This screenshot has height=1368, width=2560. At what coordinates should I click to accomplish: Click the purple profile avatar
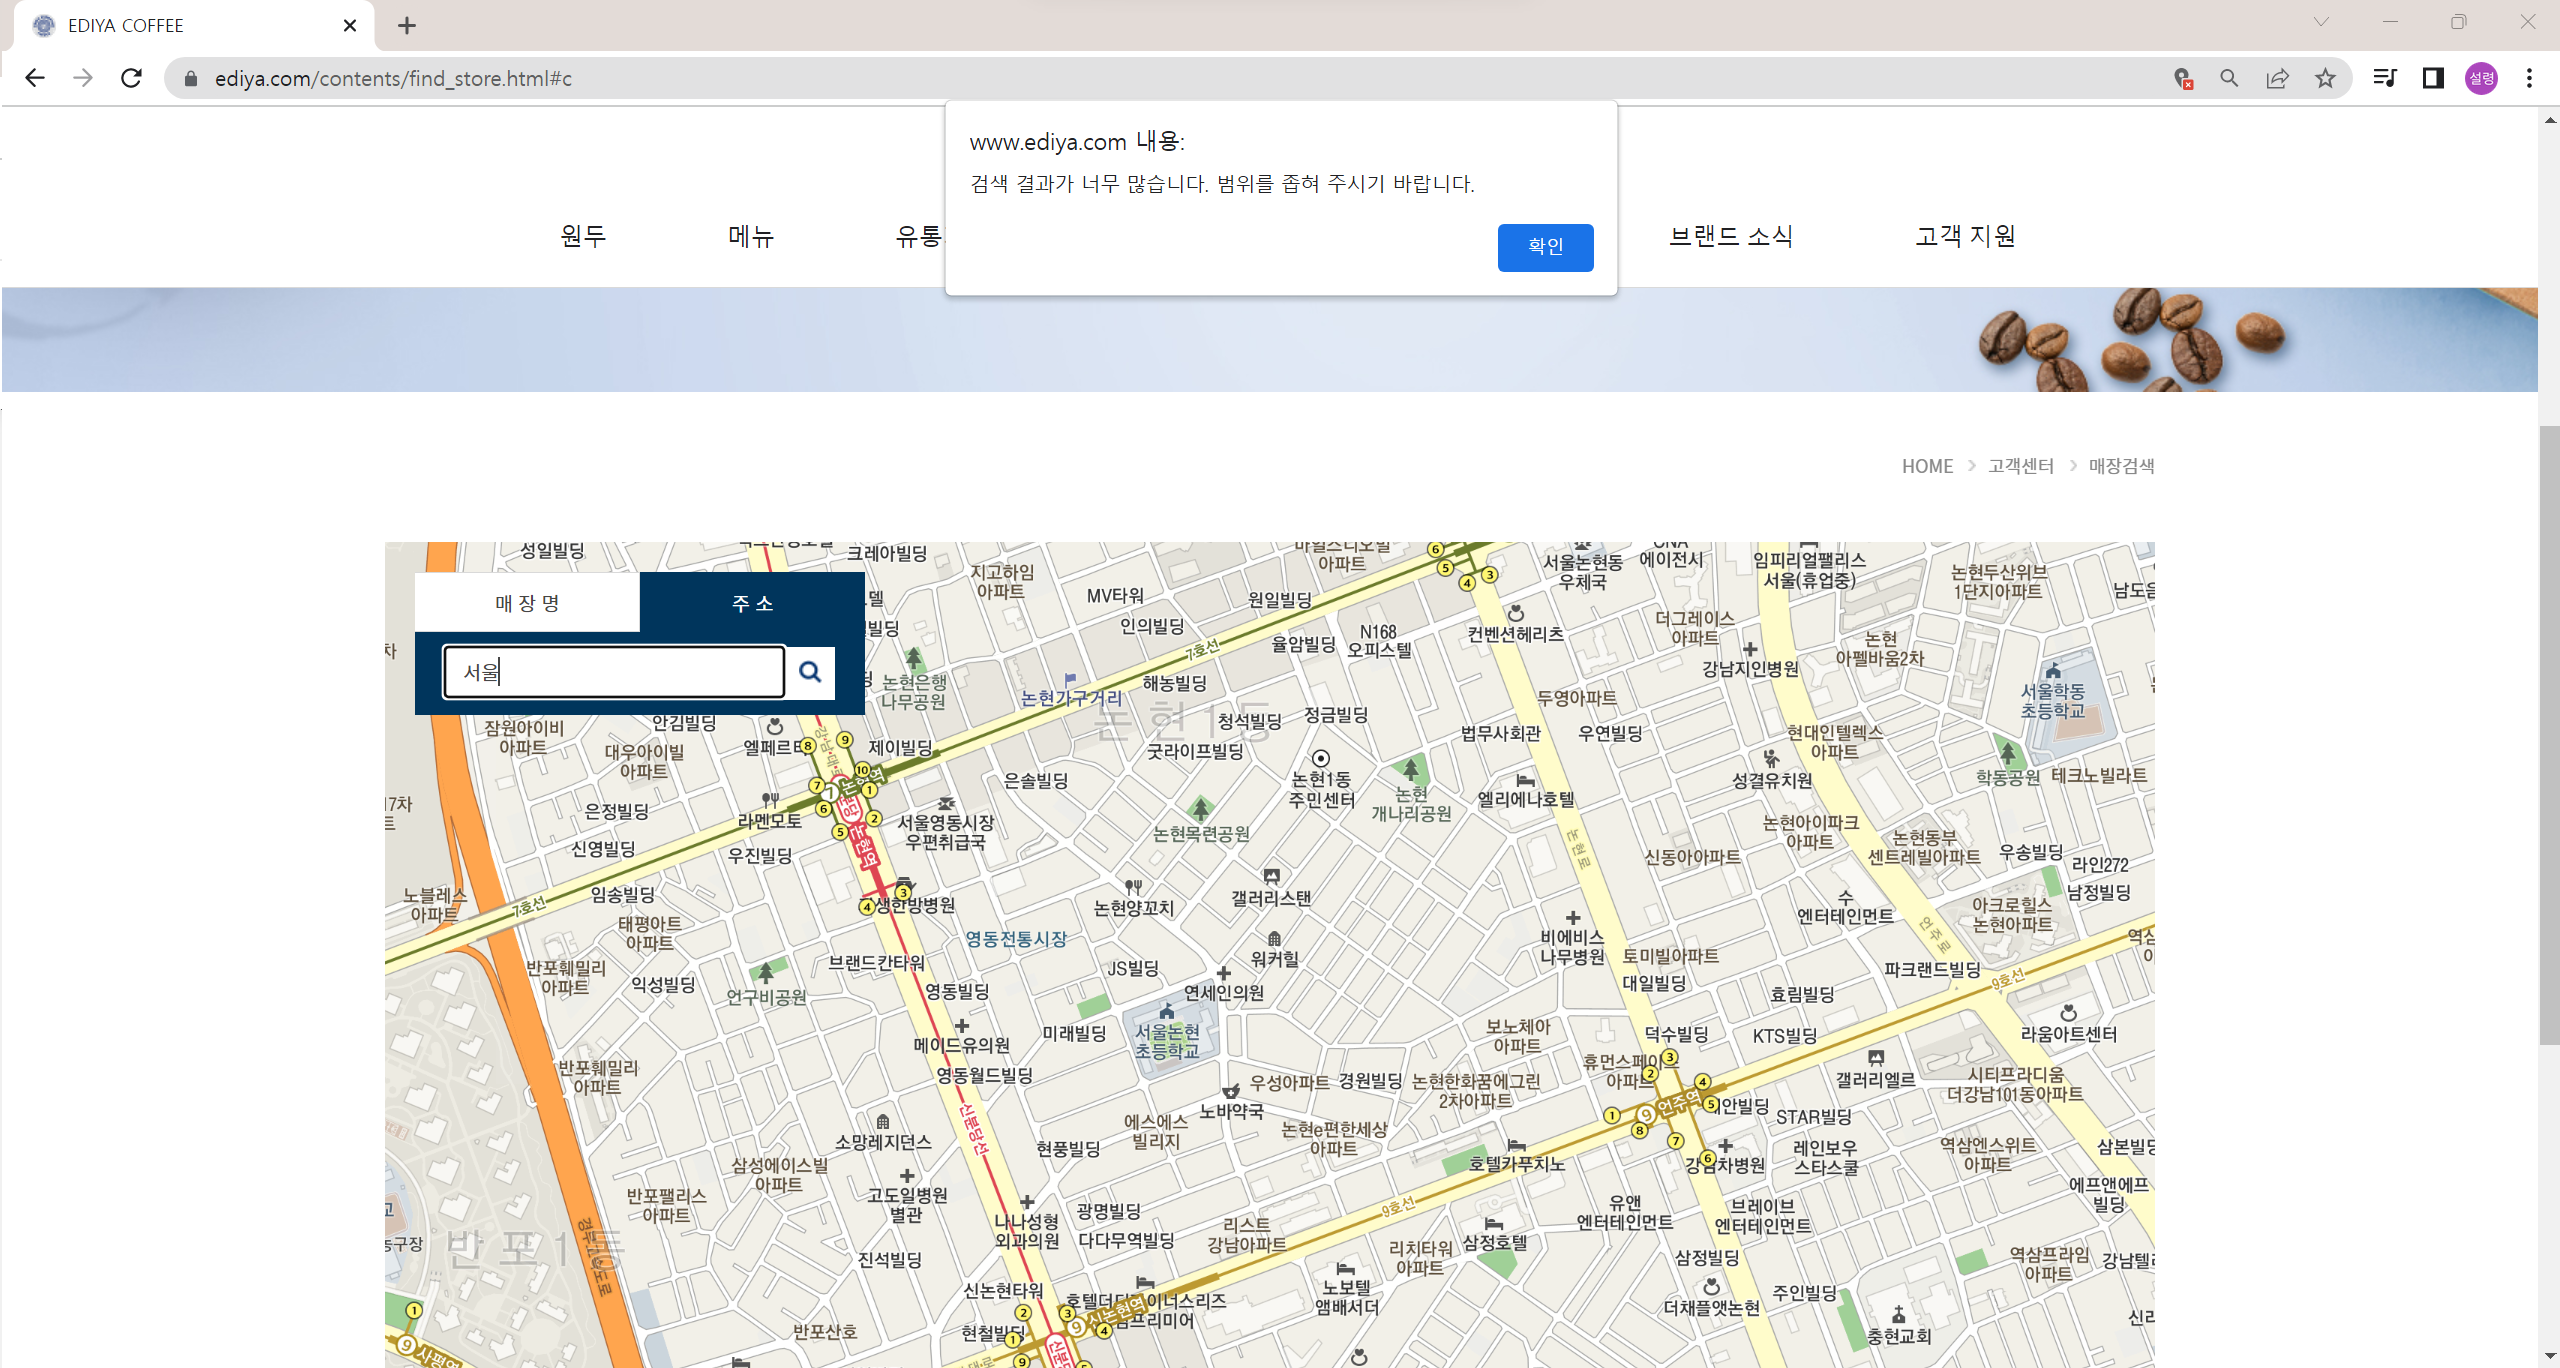[x=2481, y=78]
